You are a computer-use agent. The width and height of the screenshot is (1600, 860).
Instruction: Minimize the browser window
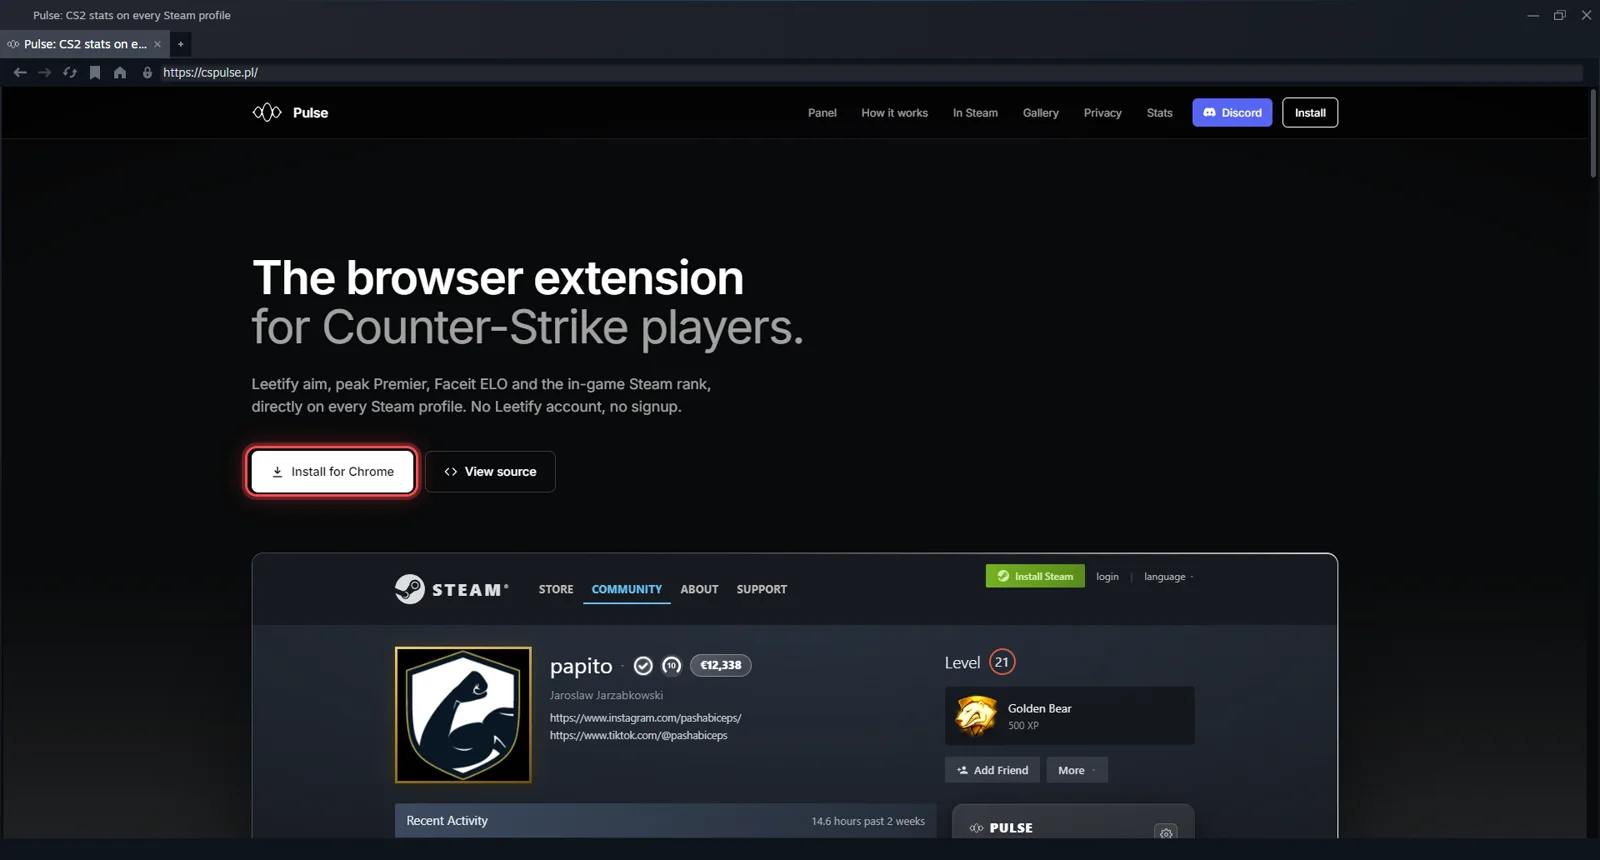coord(1533,15)
